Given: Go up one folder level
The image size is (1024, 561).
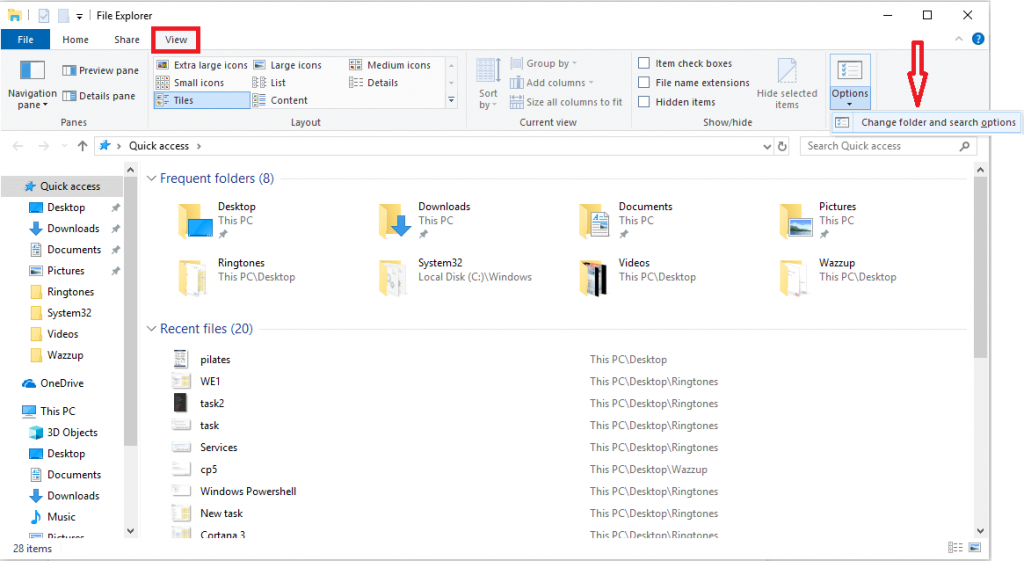Looking at the screenshot, I should click(x=82, y=146).
